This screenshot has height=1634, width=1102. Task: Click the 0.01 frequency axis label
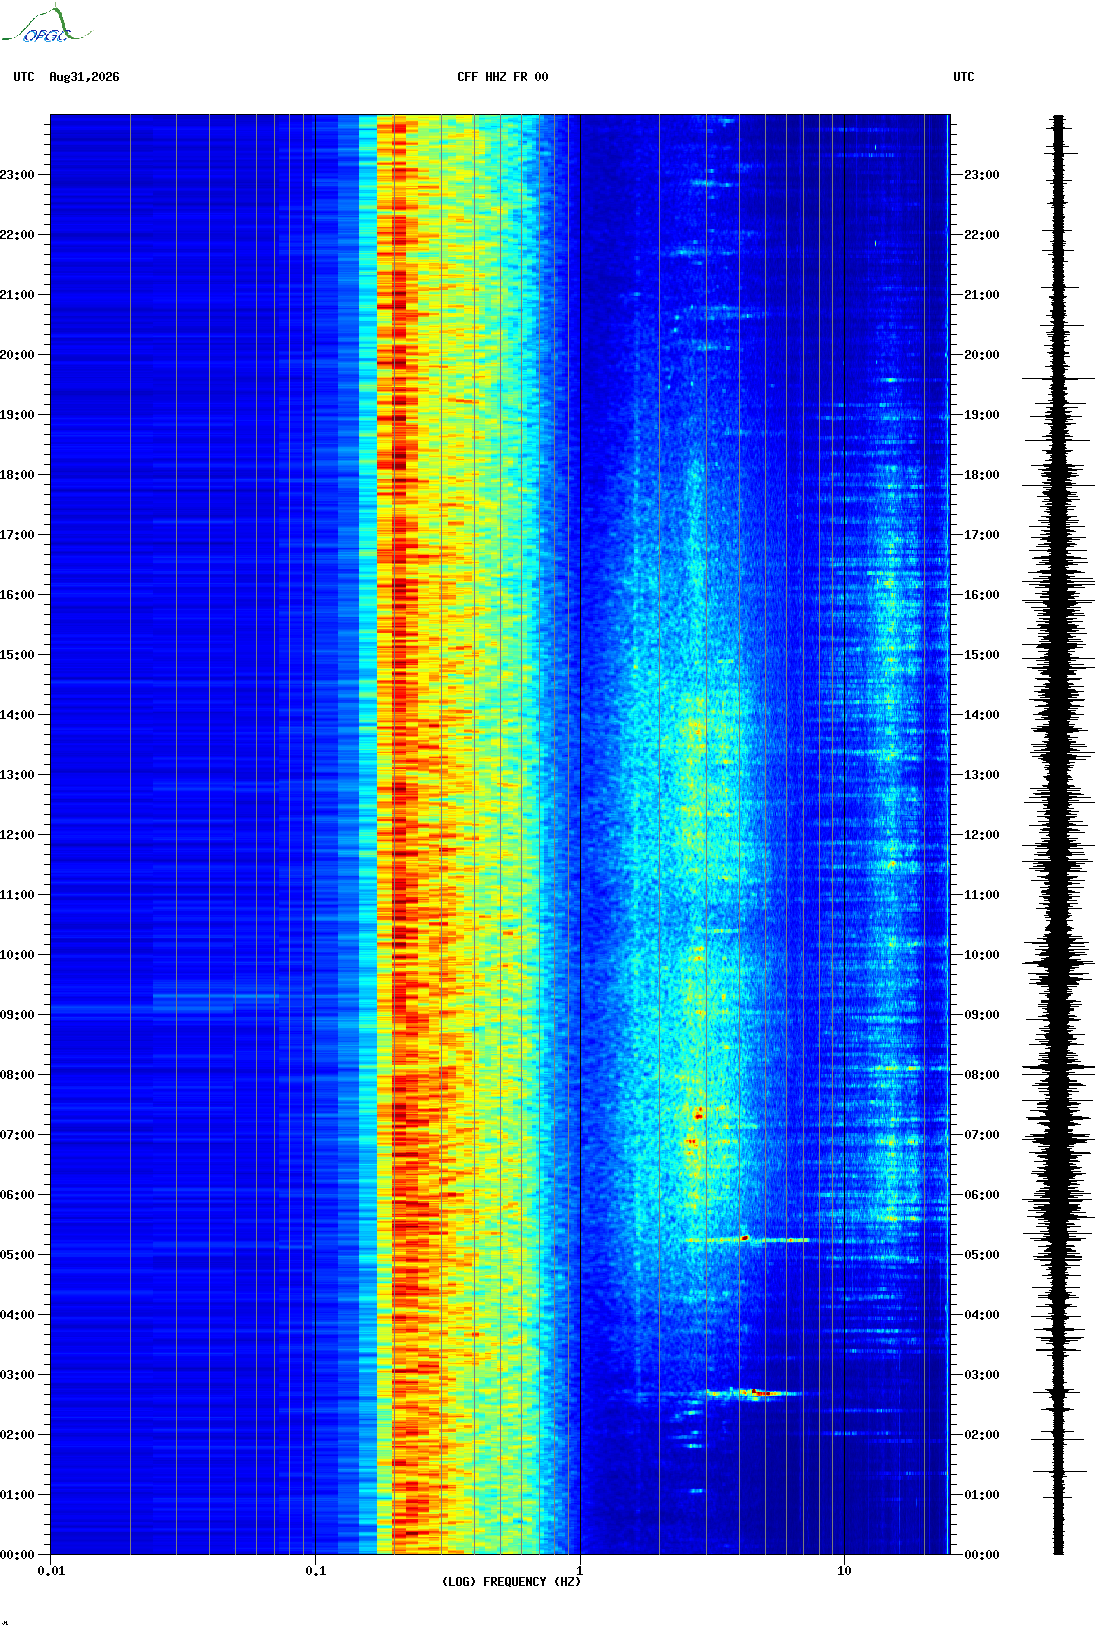(x=51, y=1571)
